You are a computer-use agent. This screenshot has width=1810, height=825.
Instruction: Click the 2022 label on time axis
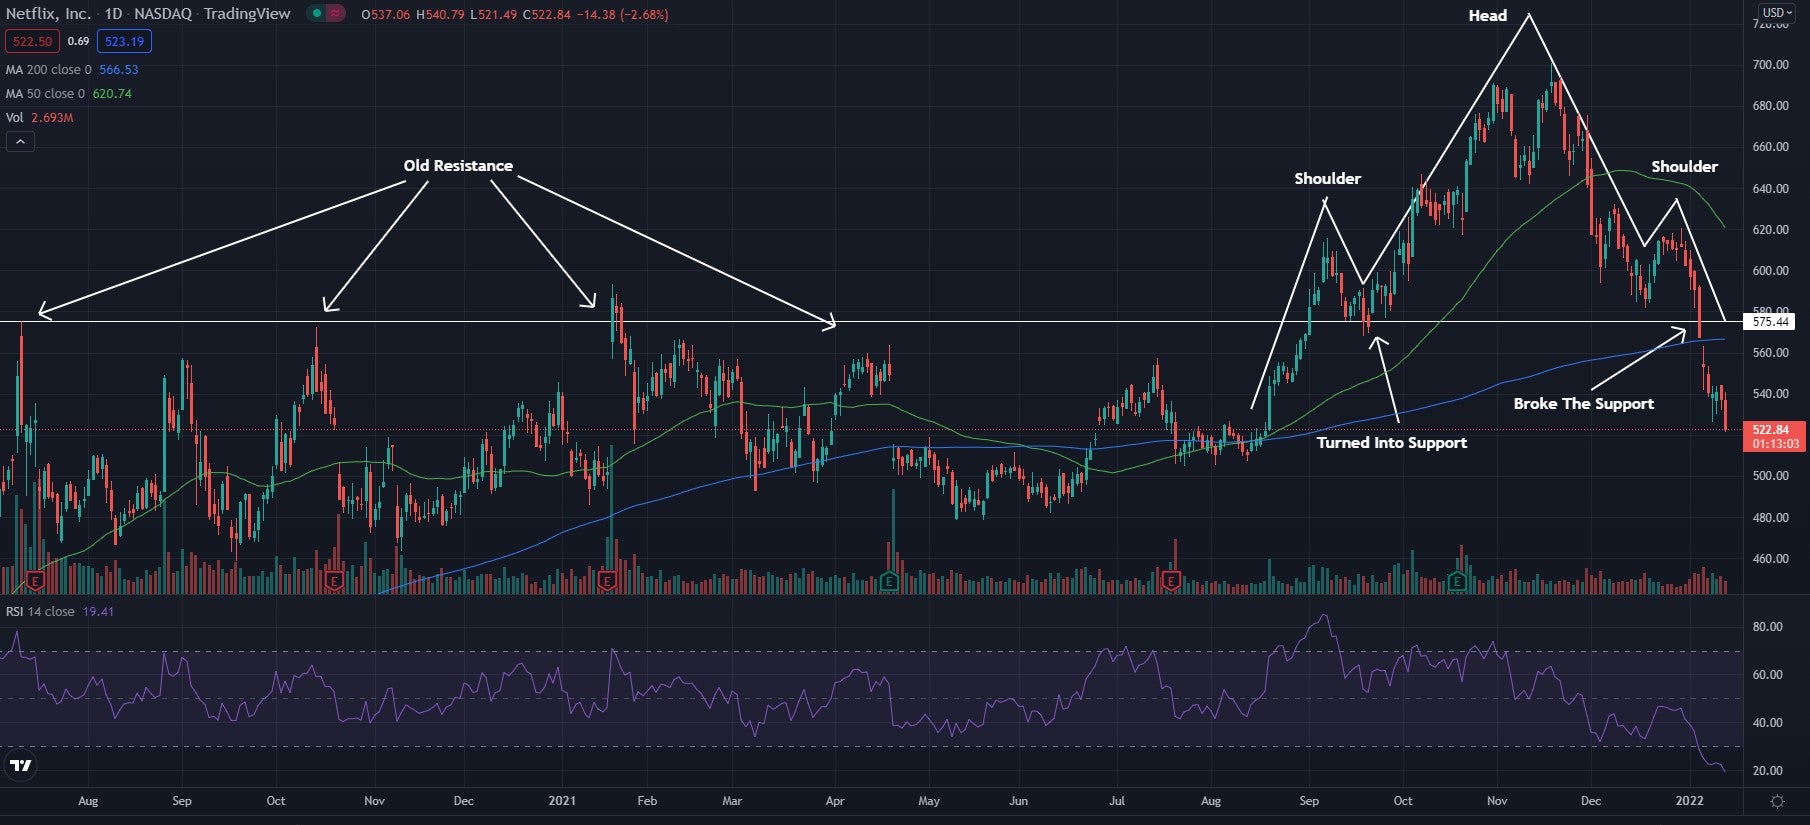tap(1689, 801)
